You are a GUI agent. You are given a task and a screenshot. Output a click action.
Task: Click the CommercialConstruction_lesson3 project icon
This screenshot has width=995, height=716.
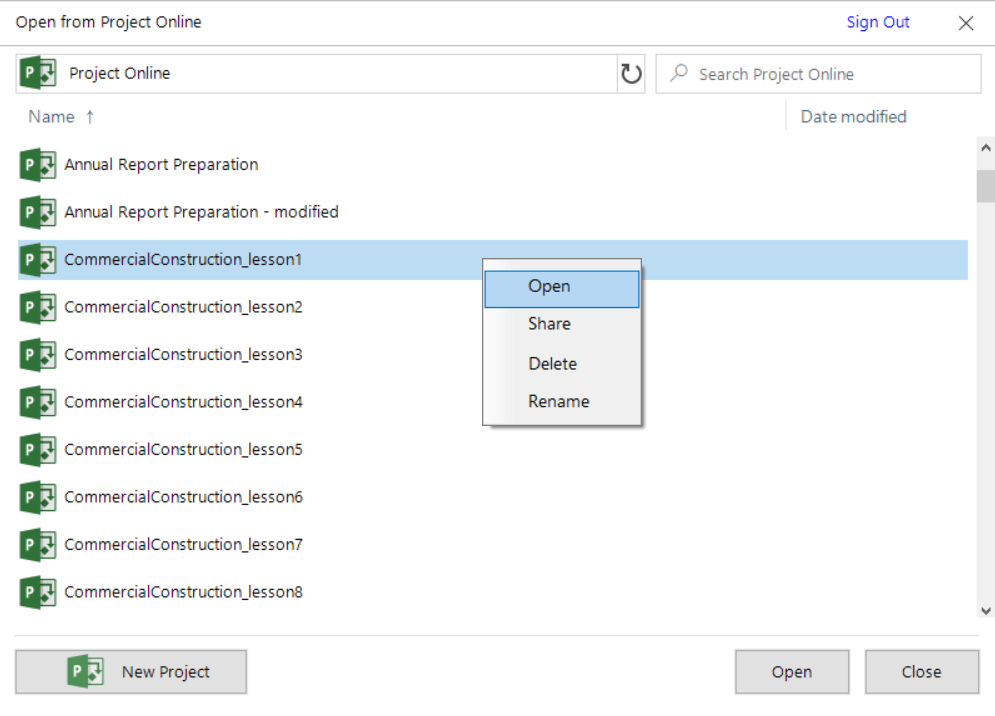pos(37,354)
